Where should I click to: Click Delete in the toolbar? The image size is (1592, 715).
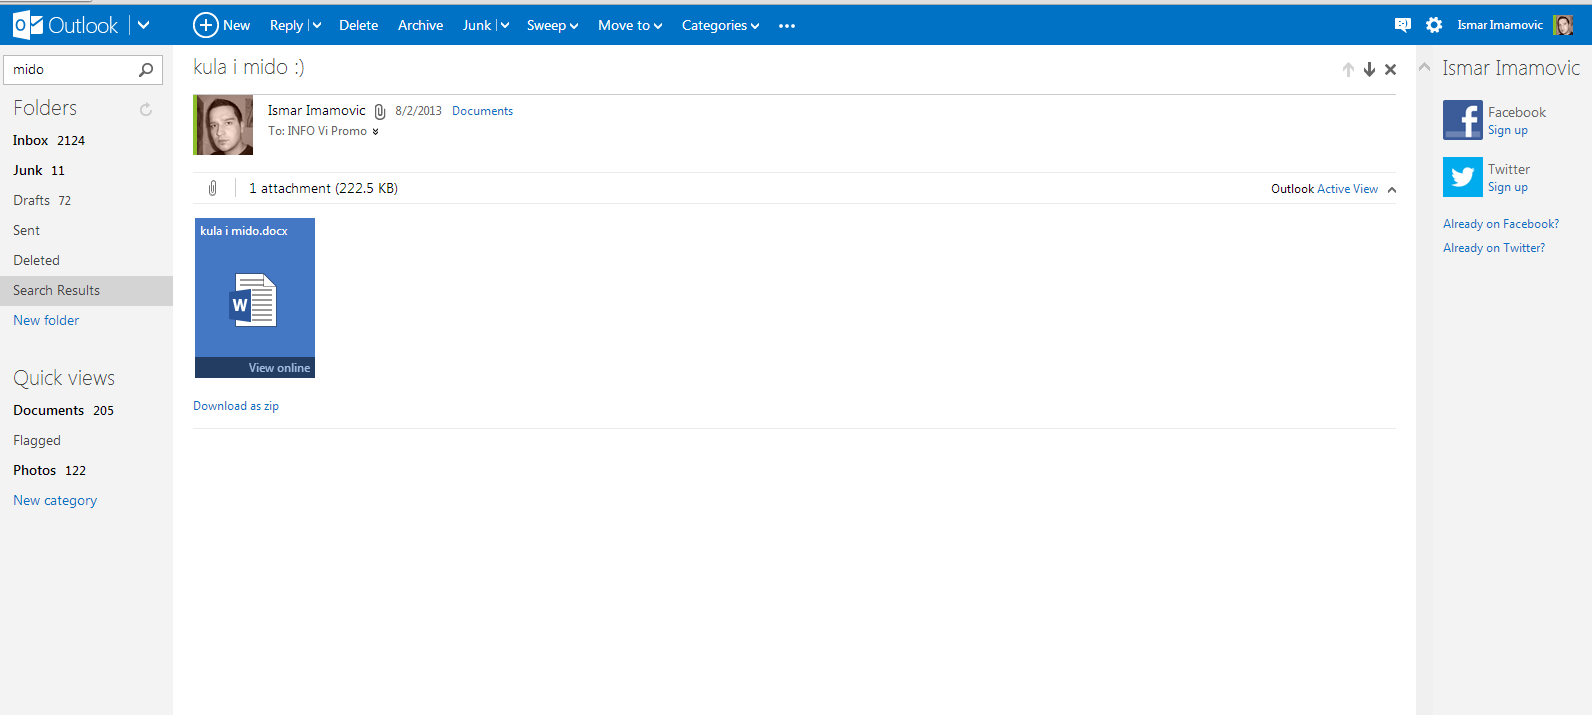tap(358, 26)
